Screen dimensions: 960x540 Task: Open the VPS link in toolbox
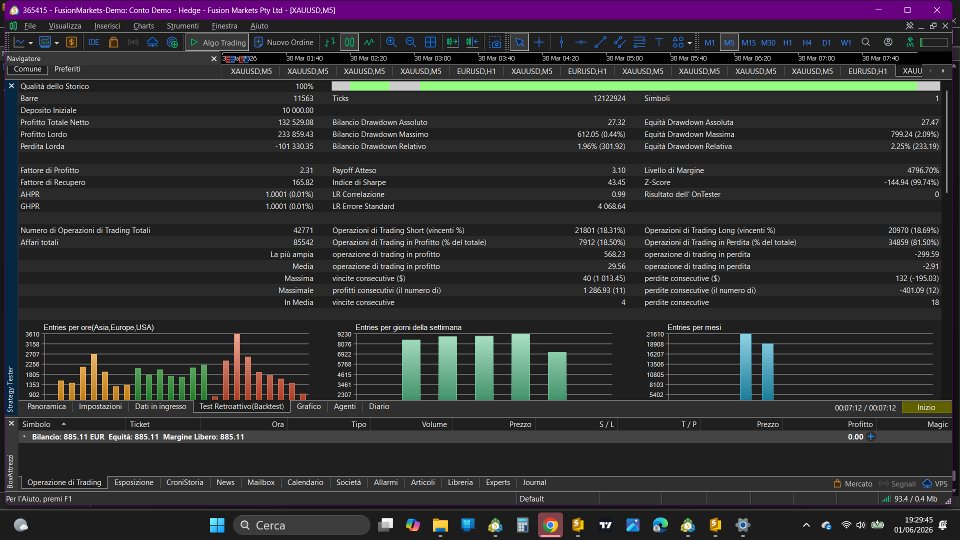point(935,483)
